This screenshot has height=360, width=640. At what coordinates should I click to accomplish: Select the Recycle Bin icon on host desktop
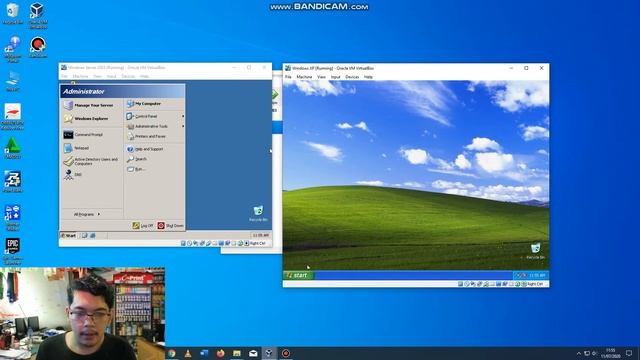[12, 13]
